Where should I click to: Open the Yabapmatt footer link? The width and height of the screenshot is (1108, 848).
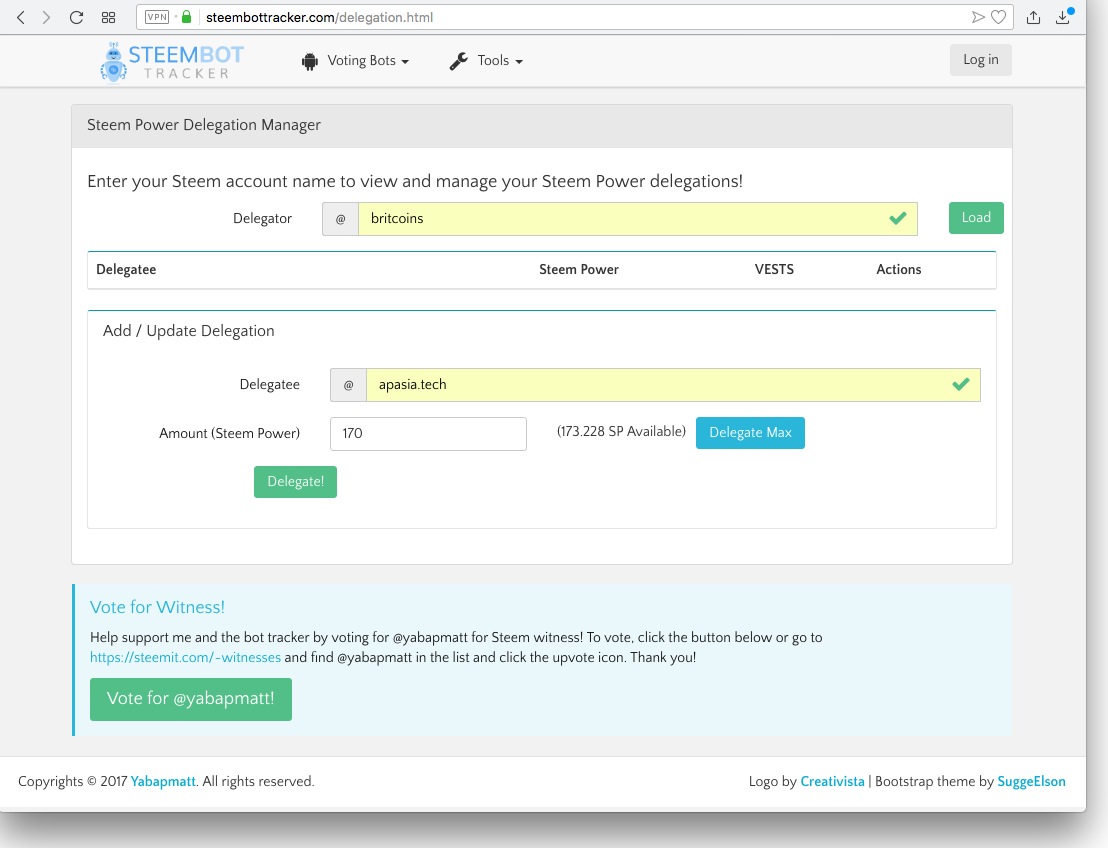click(163, 782)
